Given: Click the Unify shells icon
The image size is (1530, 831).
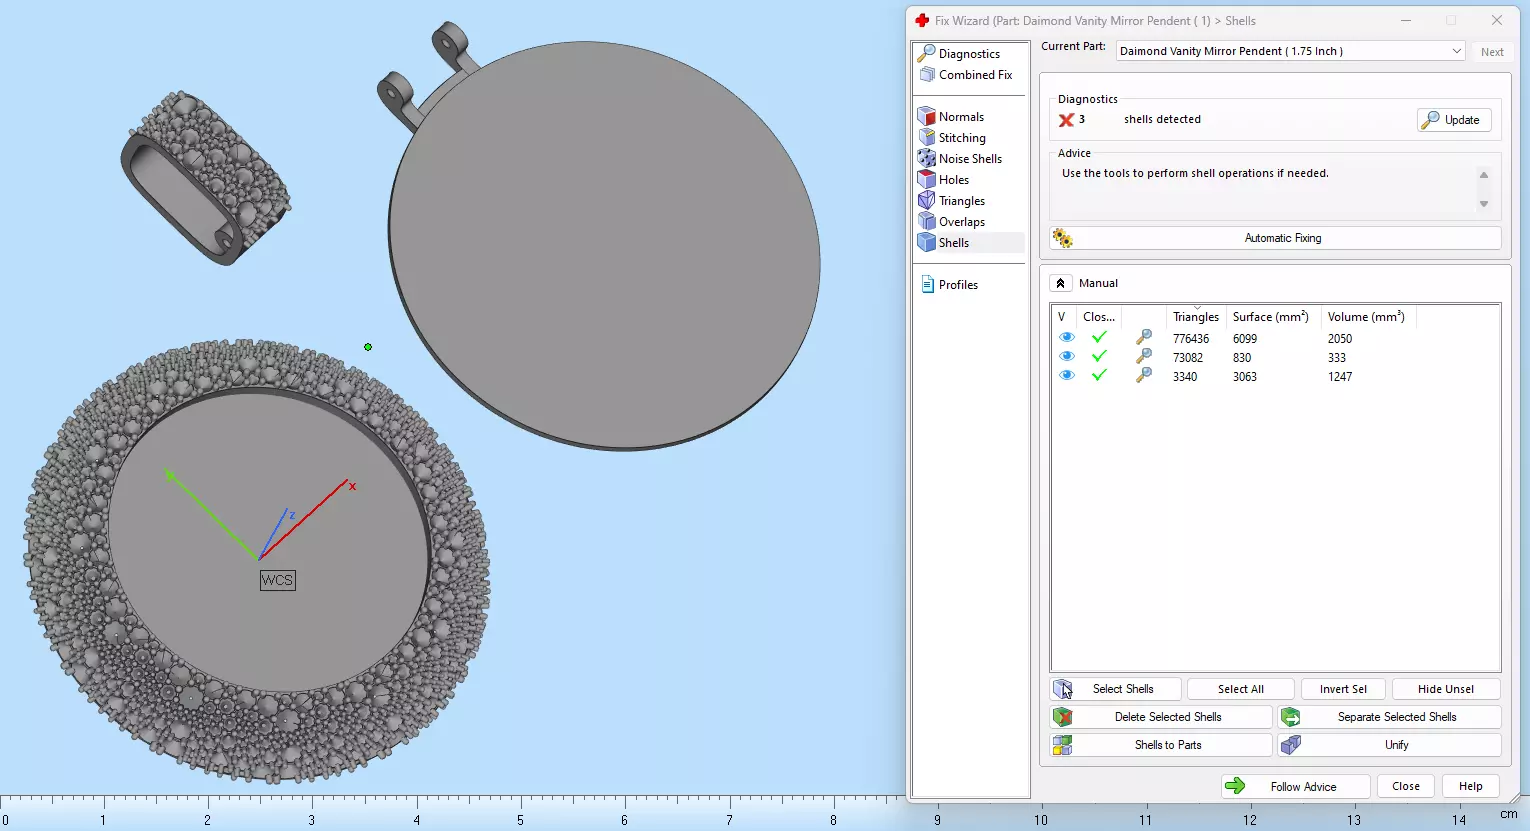Looking at the screenshot, I should point(1290,745).
